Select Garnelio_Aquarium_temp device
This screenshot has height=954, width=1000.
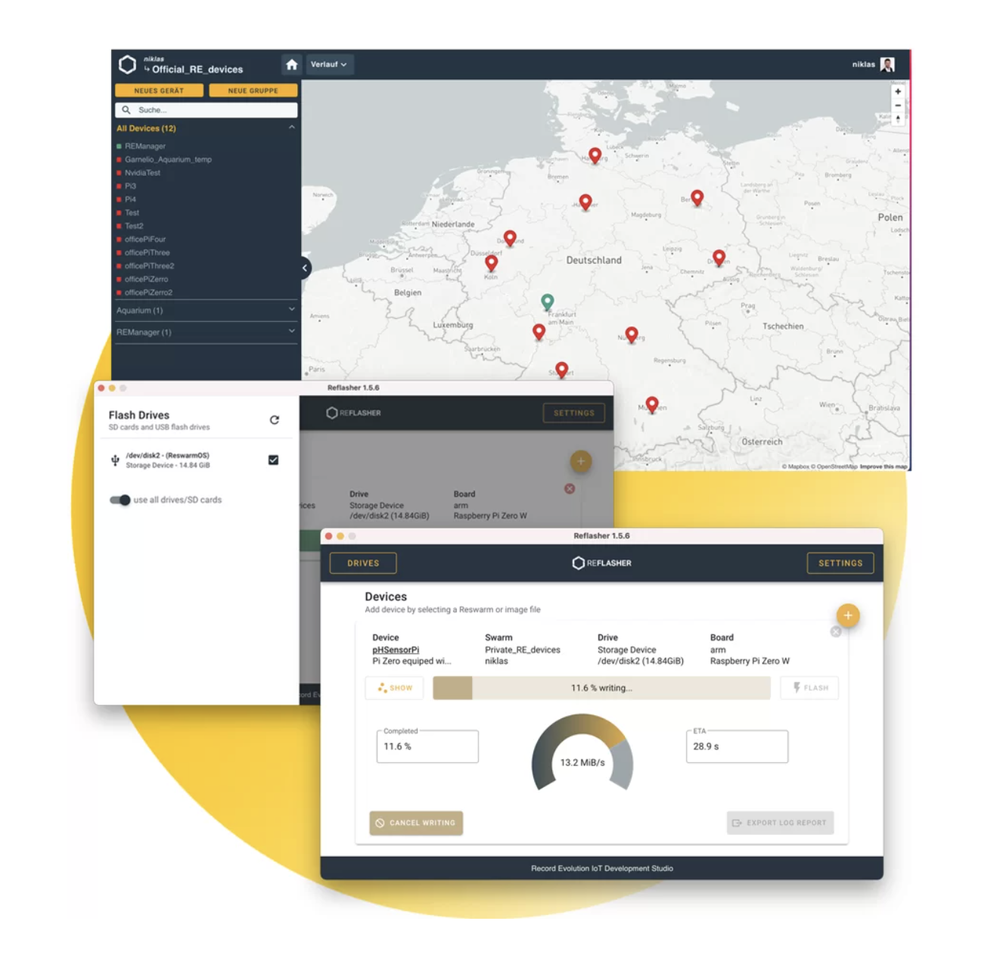tap(168, 159)
